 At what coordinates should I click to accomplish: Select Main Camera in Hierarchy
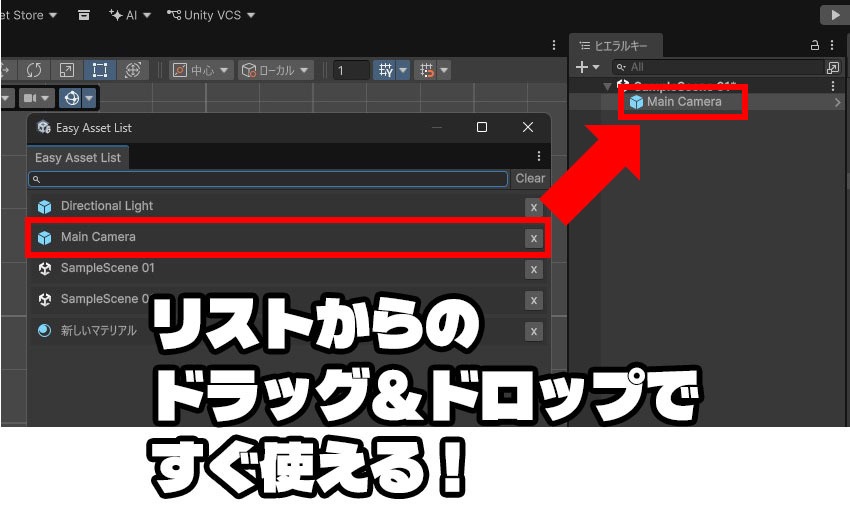(684, 102)
